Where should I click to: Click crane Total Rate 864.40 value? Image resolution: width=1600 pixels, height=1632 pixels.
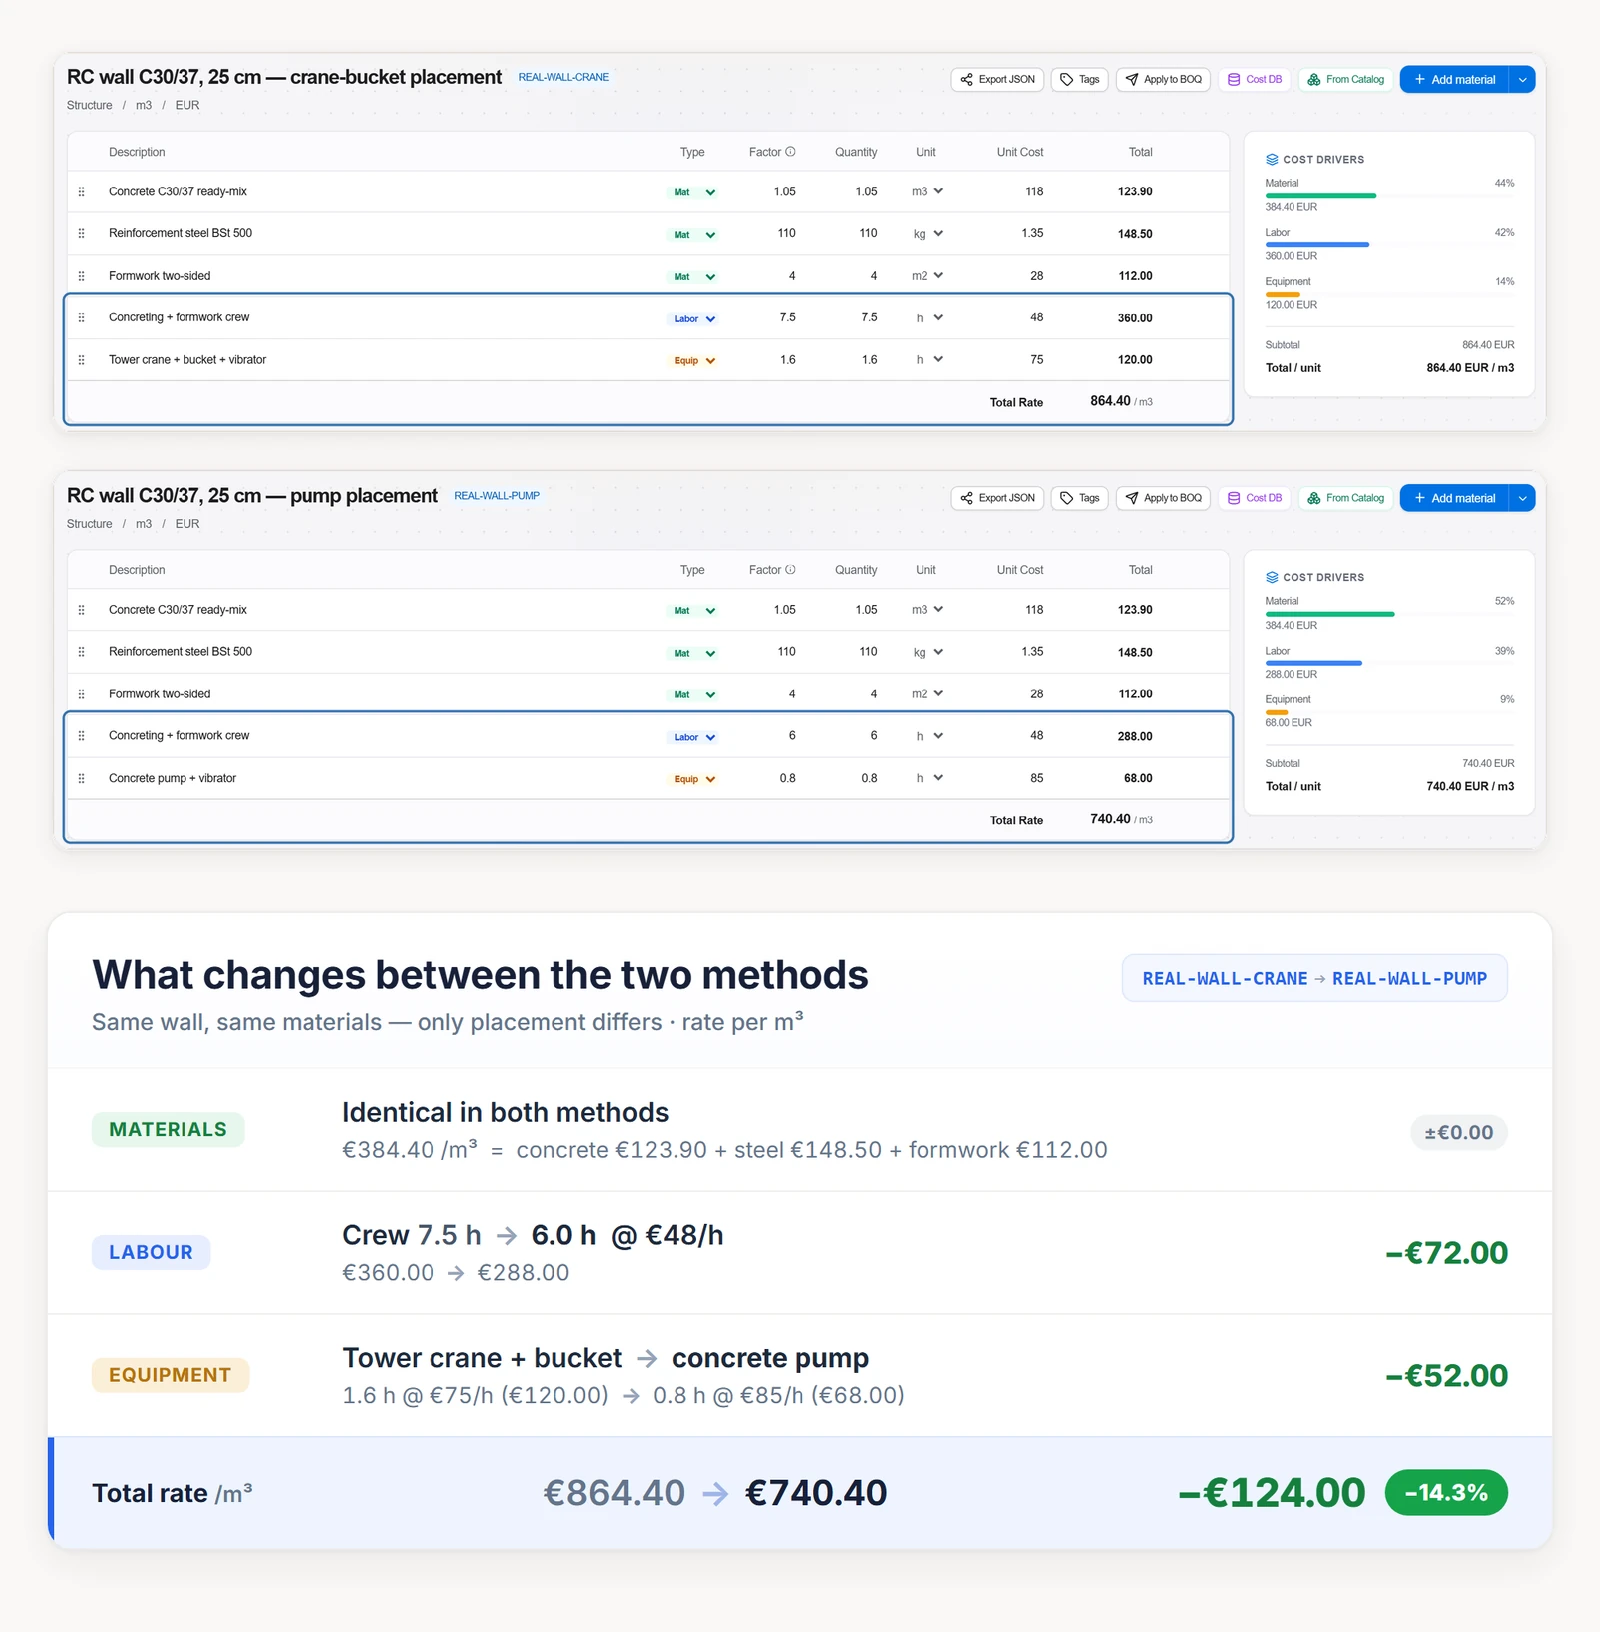[1110, 401]
